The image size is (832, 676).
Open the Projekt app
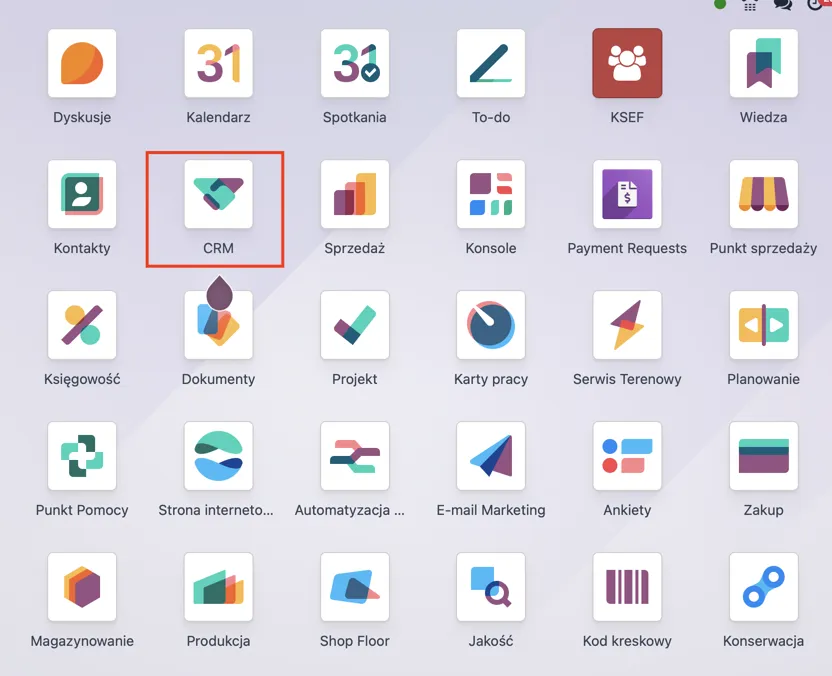point(354,325)
